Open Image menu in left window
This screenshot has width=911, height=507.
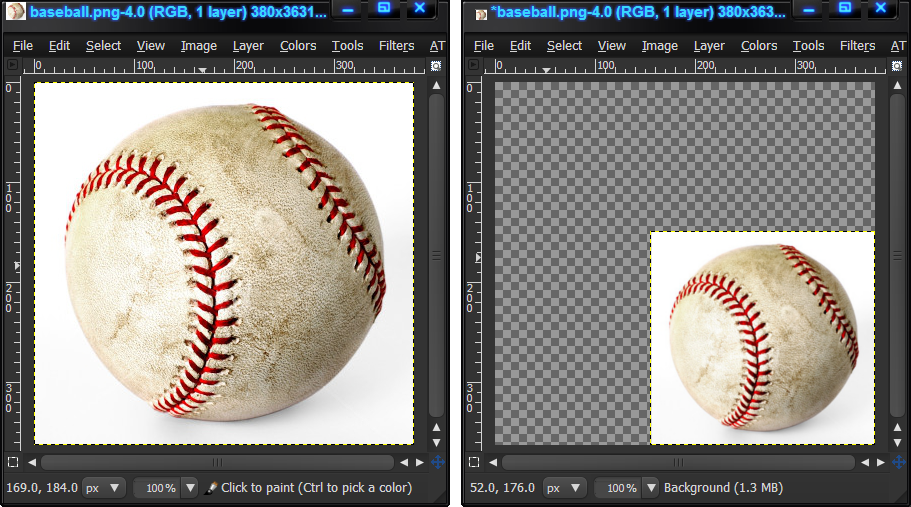tap(199, 46)
